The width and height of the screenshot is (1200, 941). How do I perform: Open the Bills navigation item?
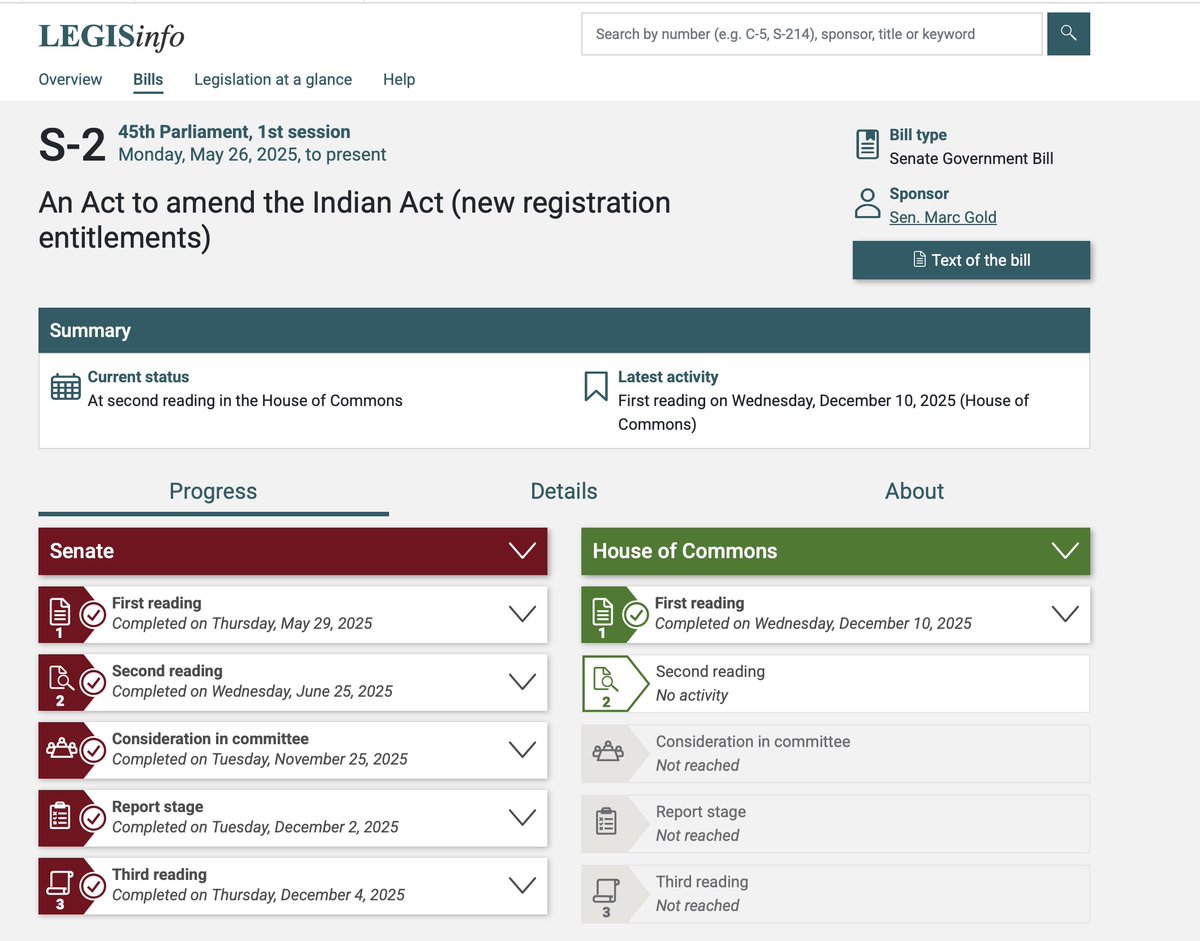click(x=148, y=79)
